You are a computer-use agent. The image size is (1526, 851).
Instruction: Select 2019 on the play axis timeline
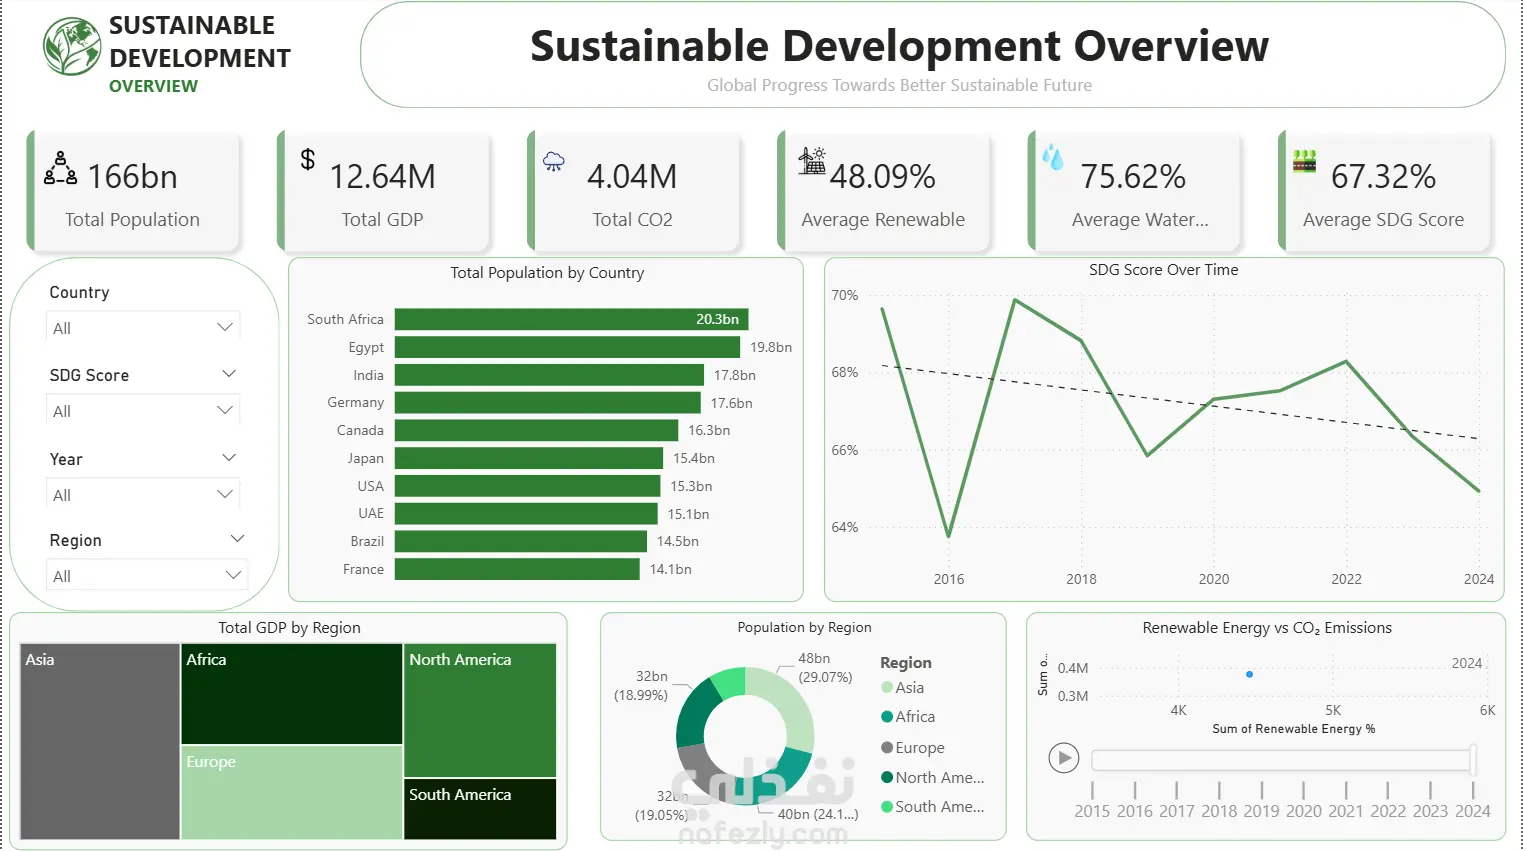pos(1261,811)
